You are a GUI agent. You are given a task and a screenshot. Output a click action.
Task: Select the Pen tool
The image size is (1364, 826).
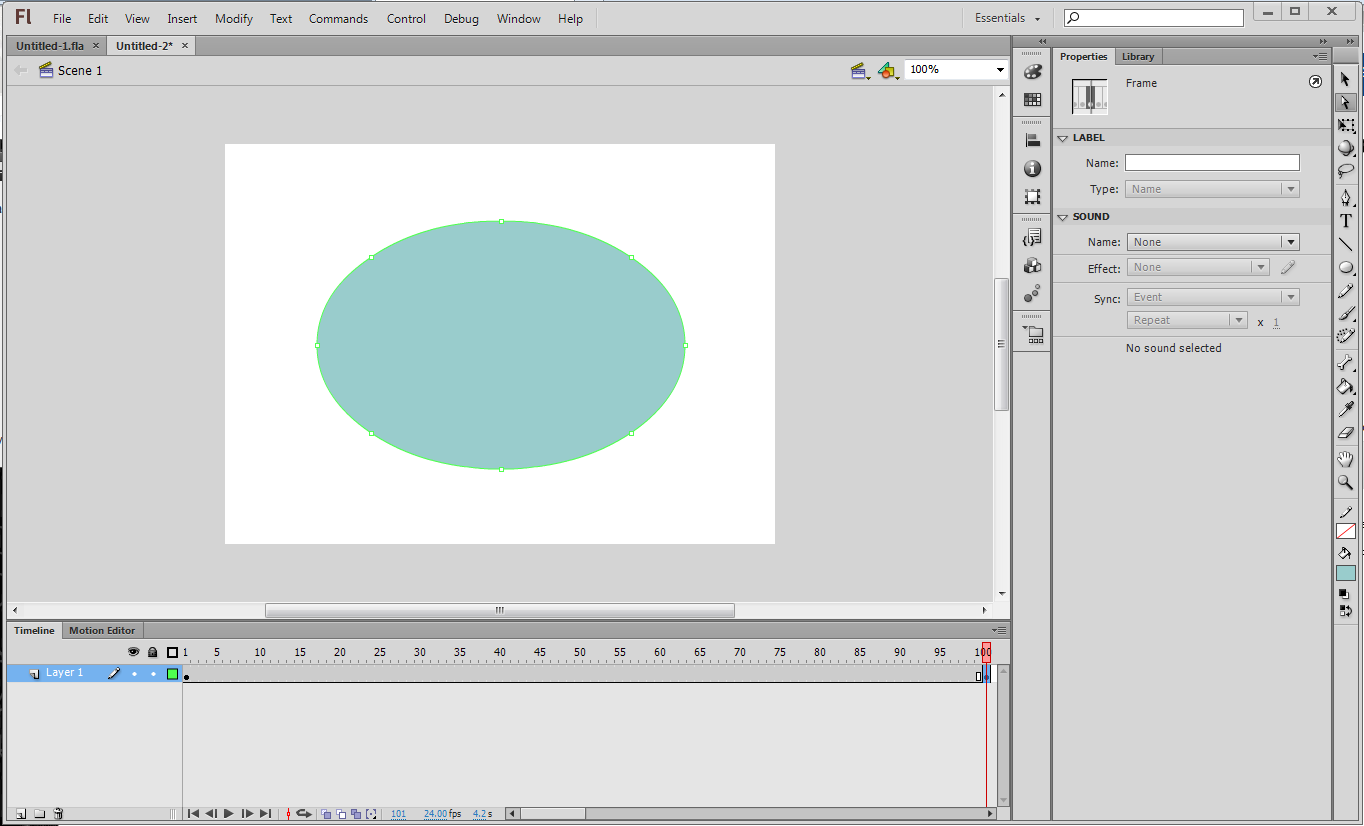(1345, 197)
